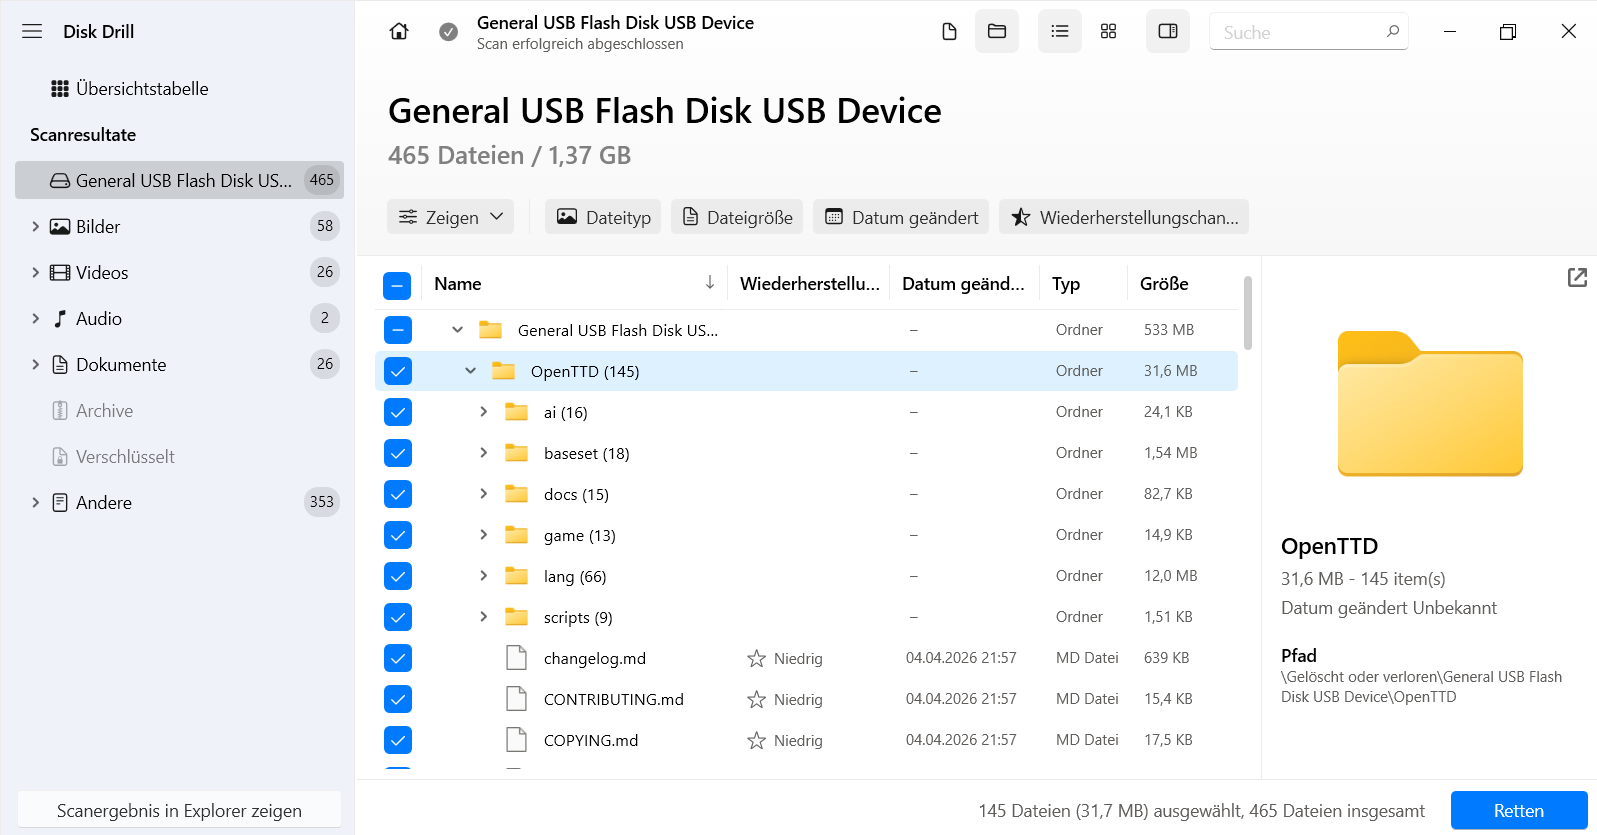
Task: Expand the scripts folder
Action: tap(484, 617)
